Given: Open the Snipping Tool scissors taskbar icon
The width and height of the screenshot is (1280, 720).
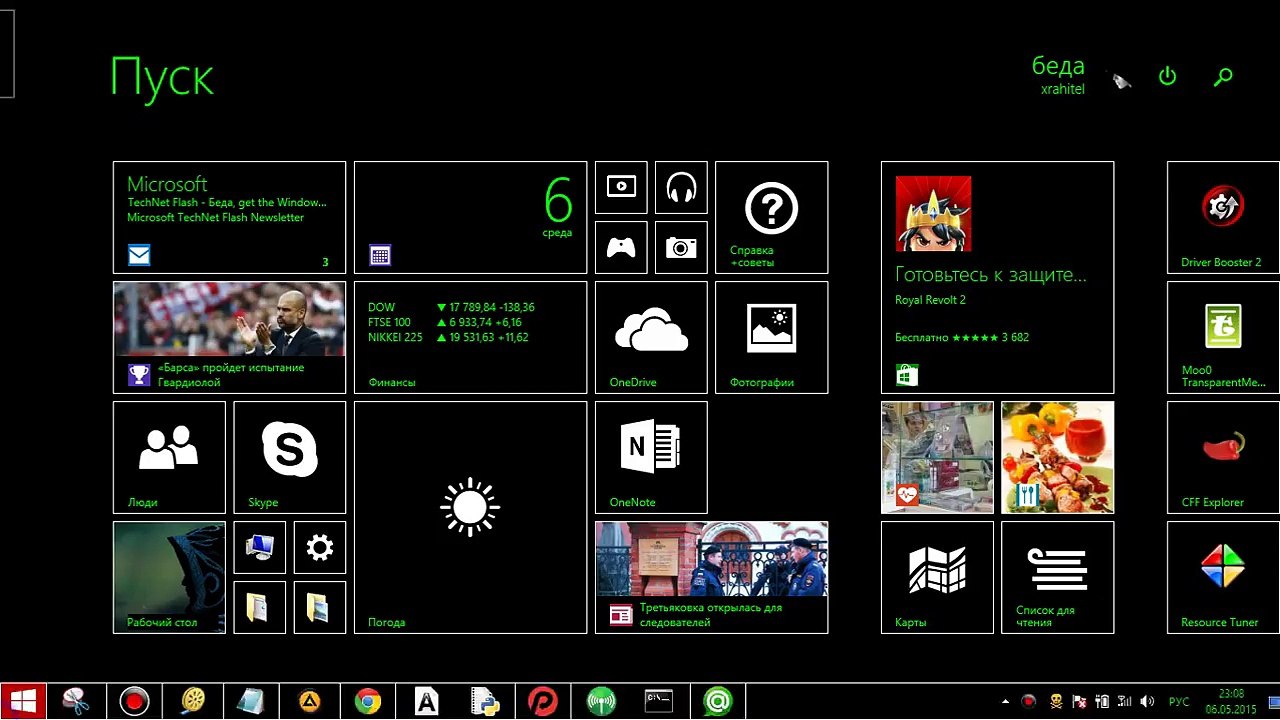Looking at the screenshot, I should click(x=75, y=702).
